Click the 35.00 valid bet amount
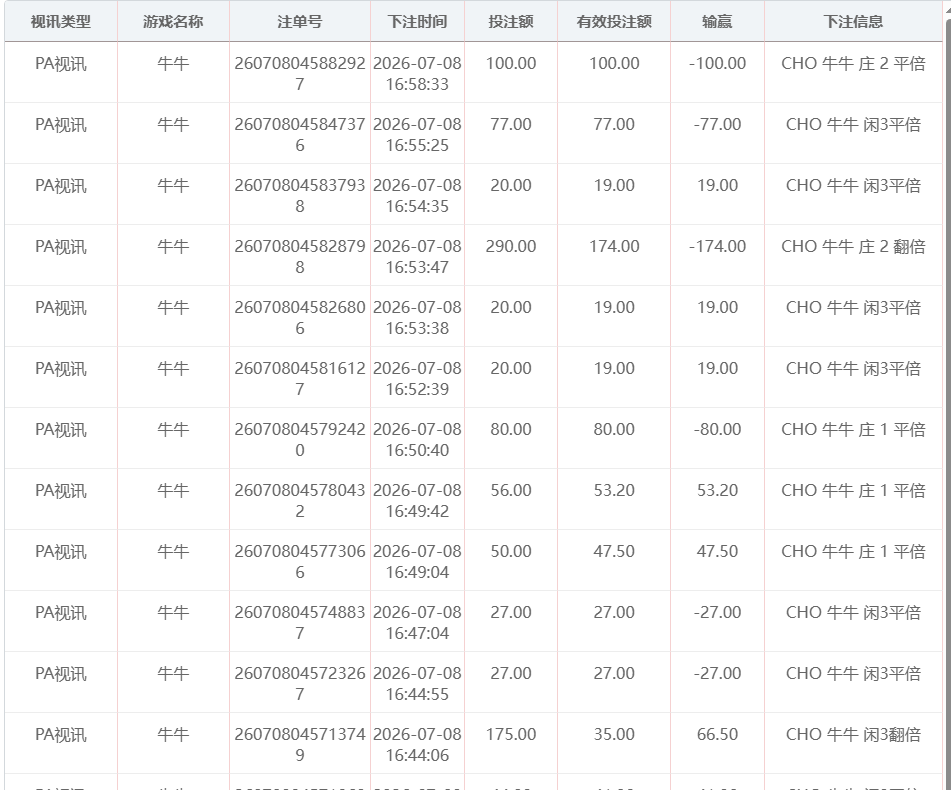 tap(614, 734)
